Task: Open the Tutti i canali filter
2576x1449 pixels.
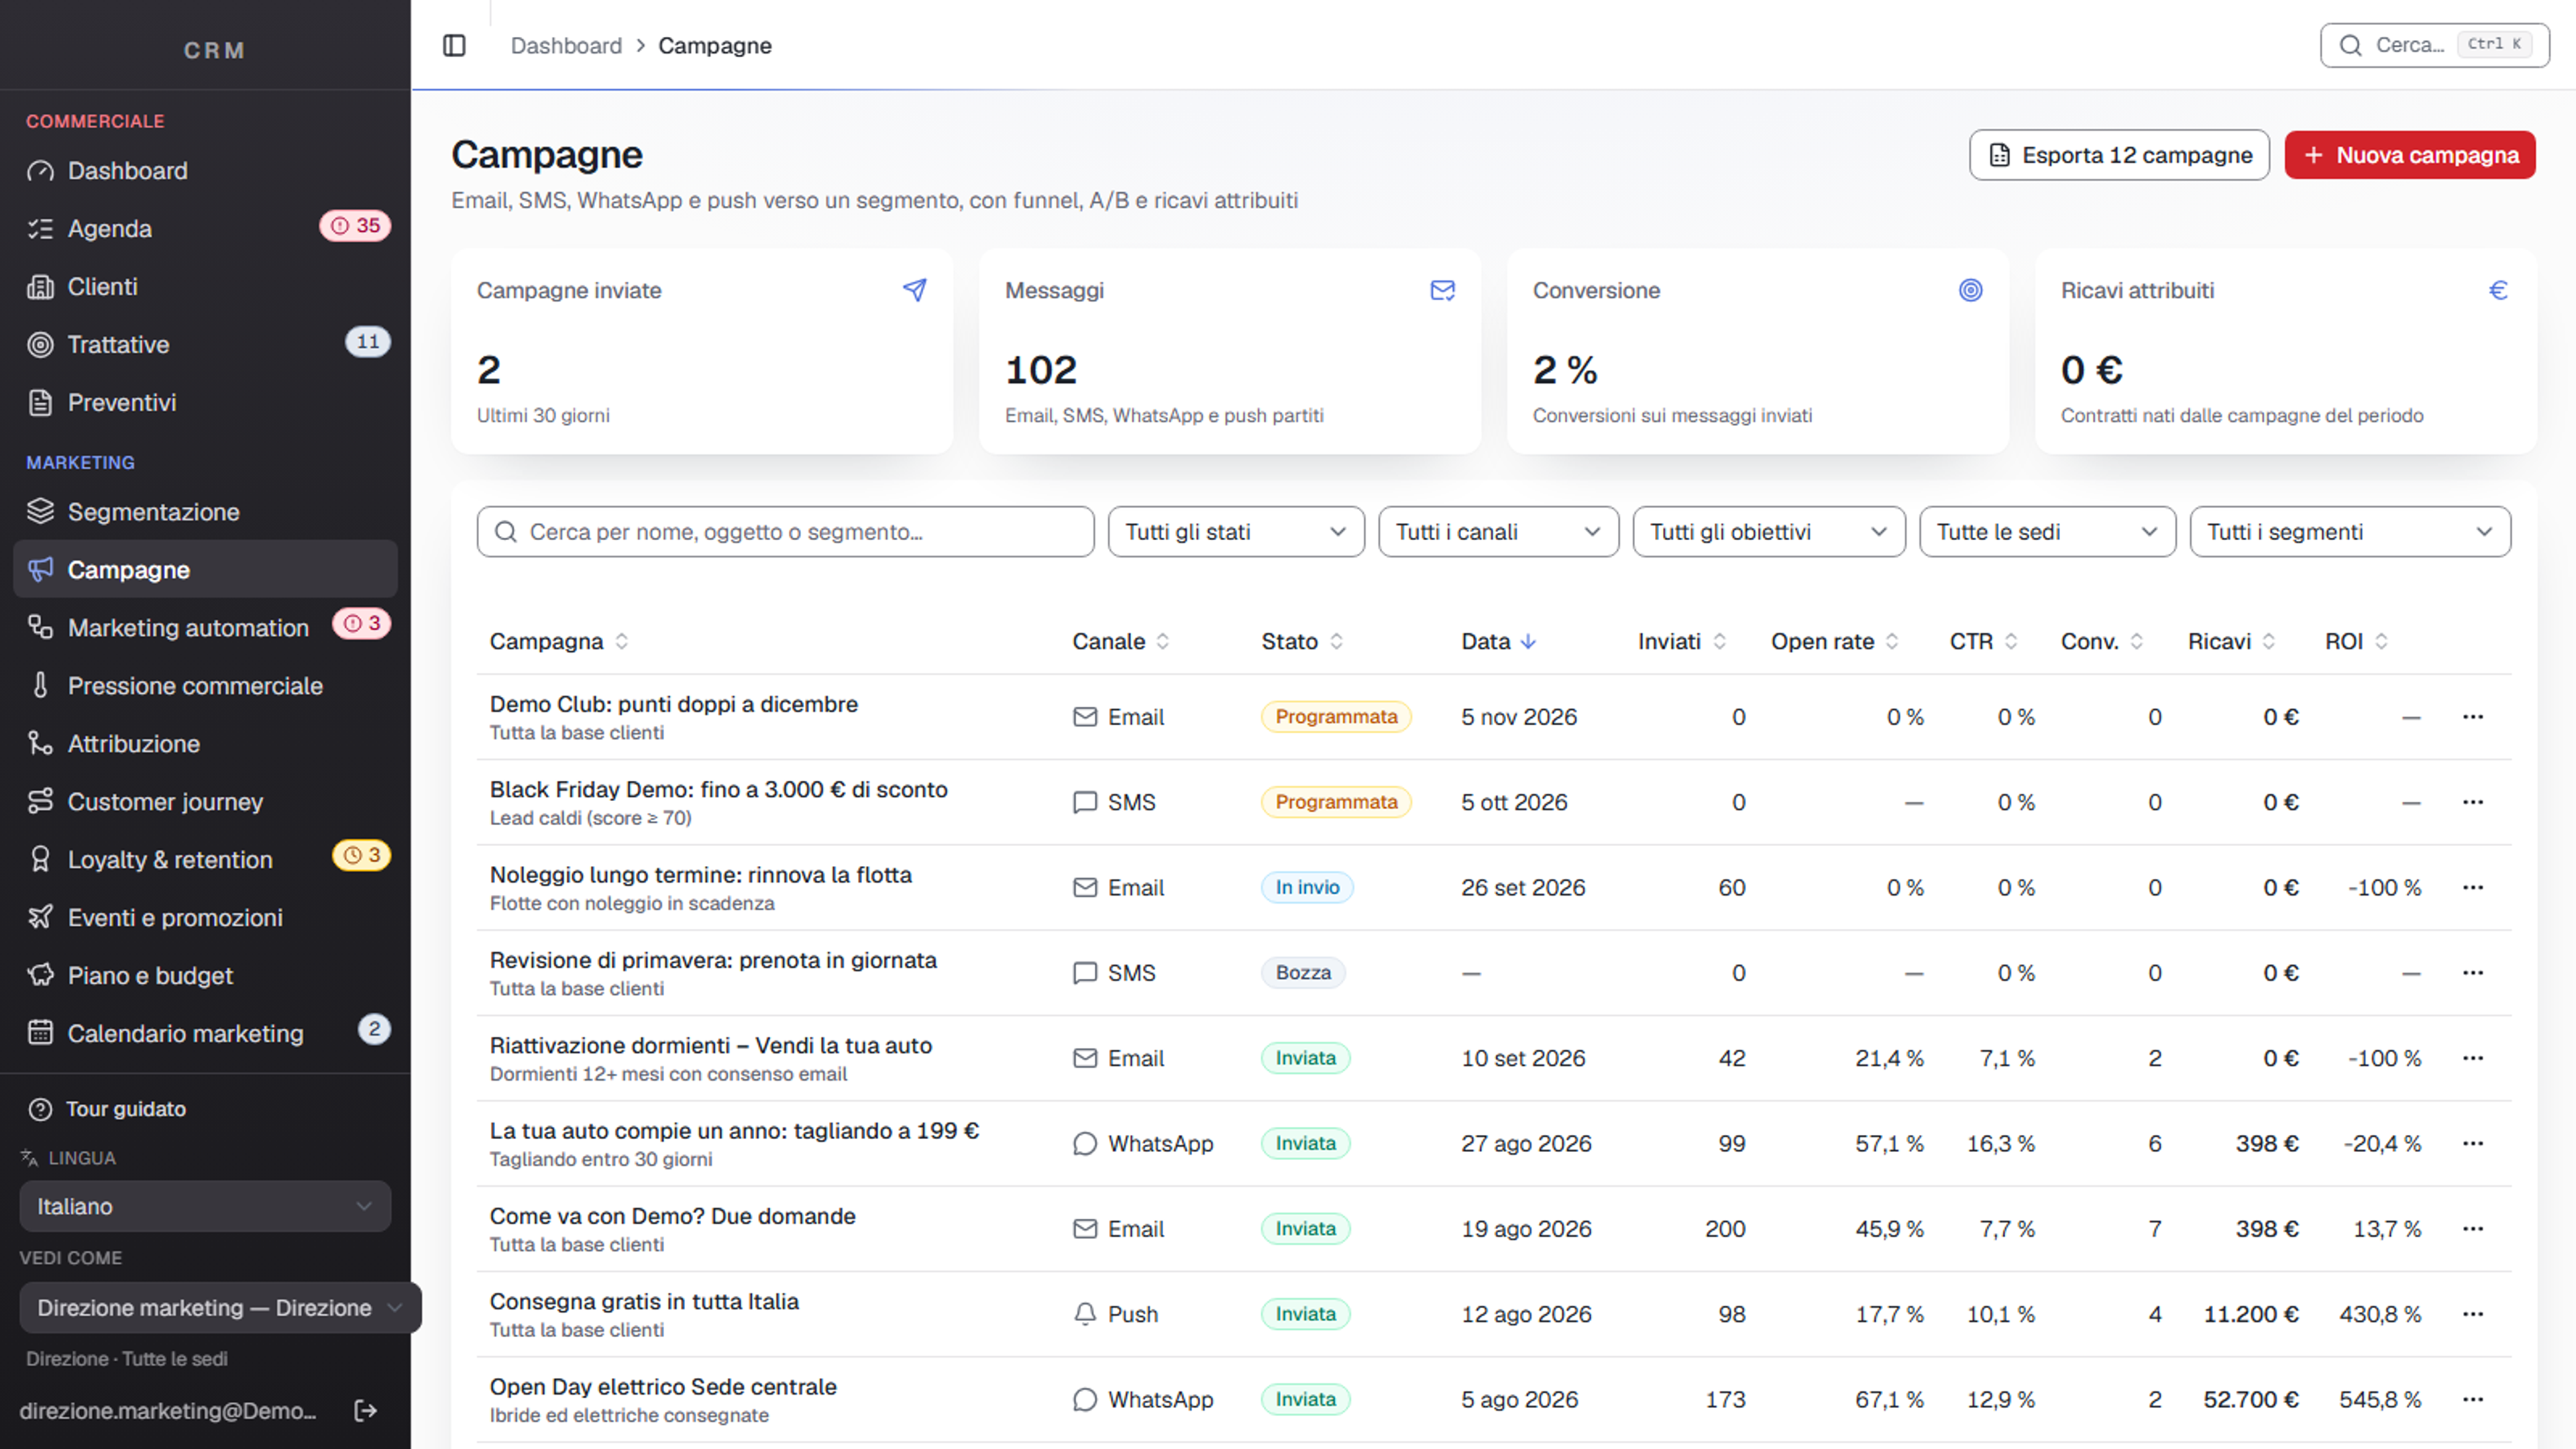Action: pyautogui.click(x=1498, y=532)
